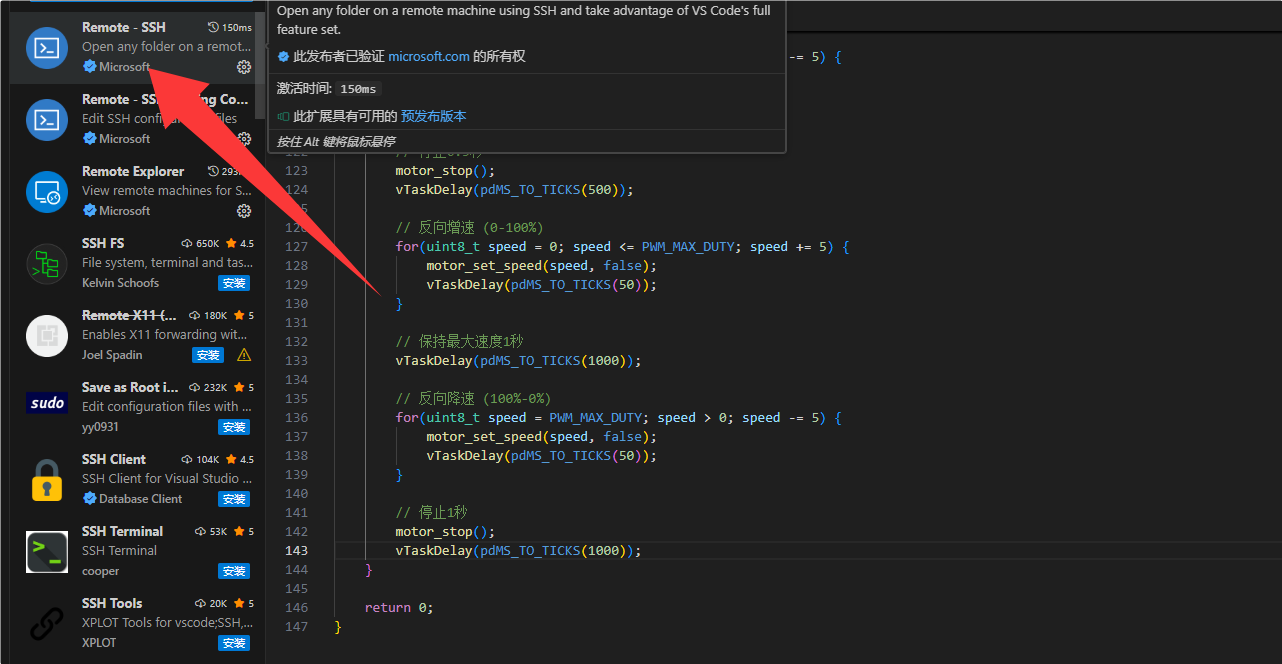Image resolution: width=1282 pixels, height=664 pixels.
Task: Click the warning triangle on Remote X11
Action: tap(244, 355)
